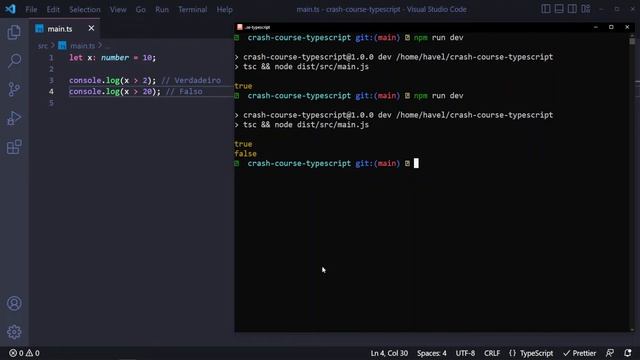Image resolution: width=640 pixels, height=360 pixels.
Task: Open the Source Control view
Action: (14, 89)
